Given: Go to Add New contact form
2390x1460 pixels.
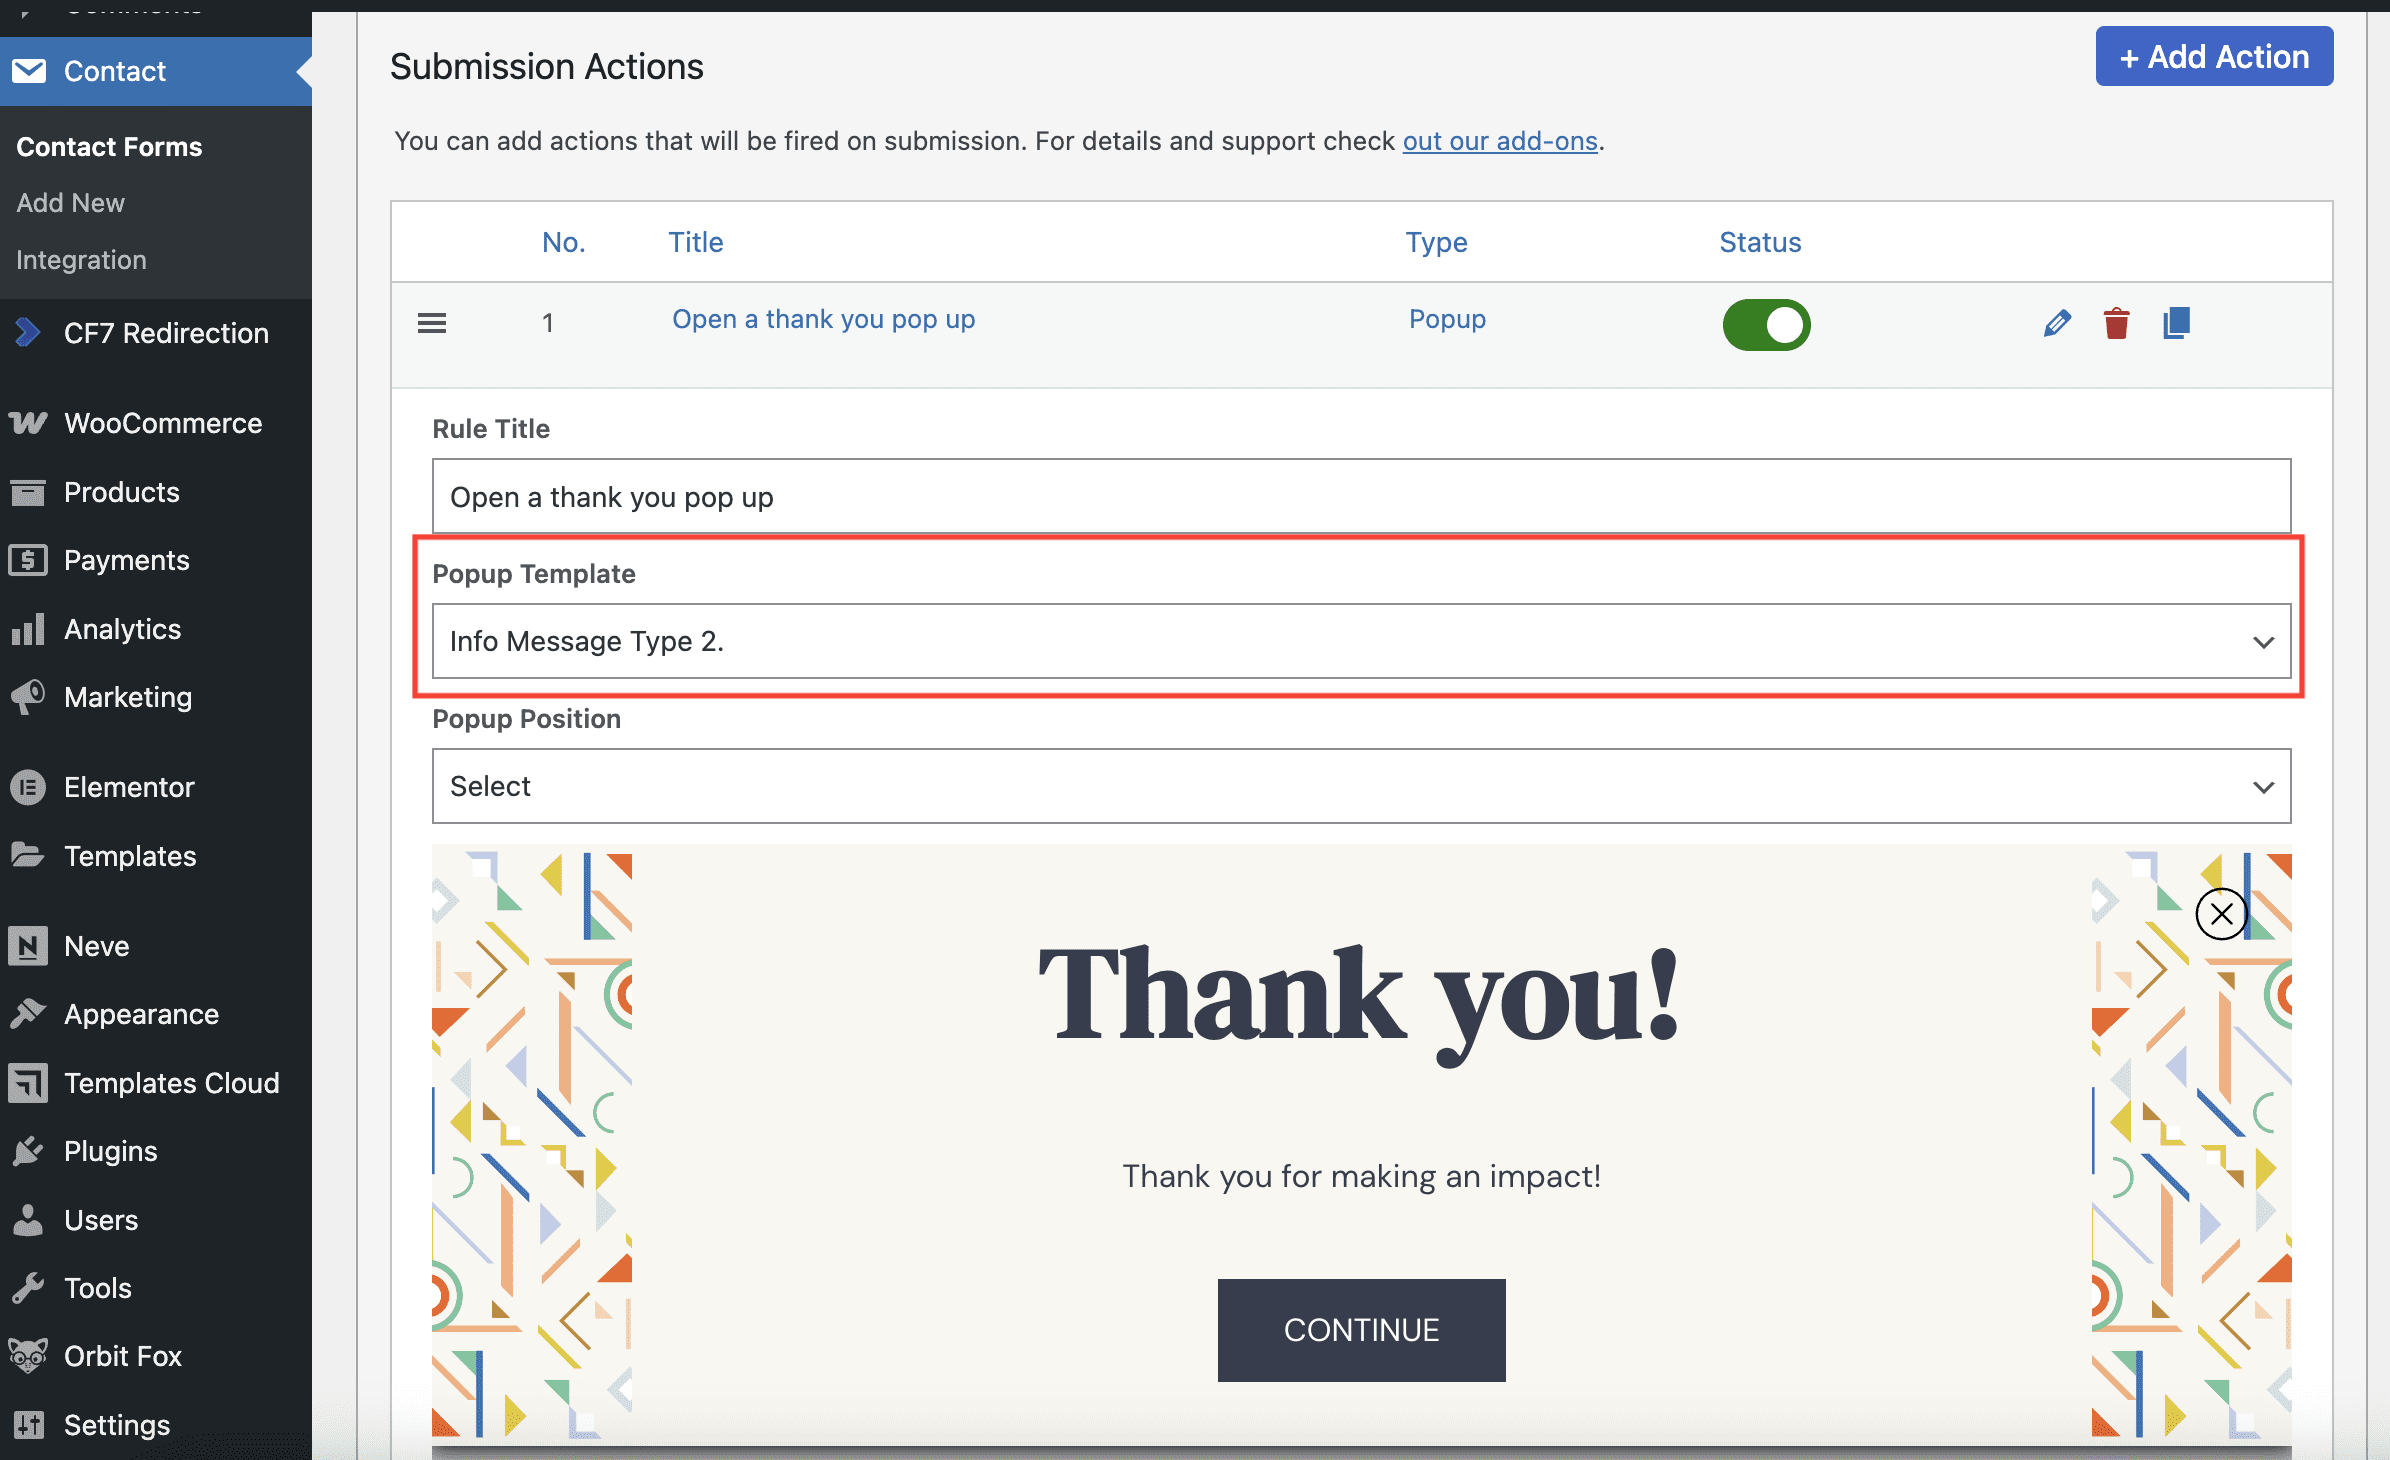Looking at the screenshot, I should pyautogui.click(x=70, y=203).
